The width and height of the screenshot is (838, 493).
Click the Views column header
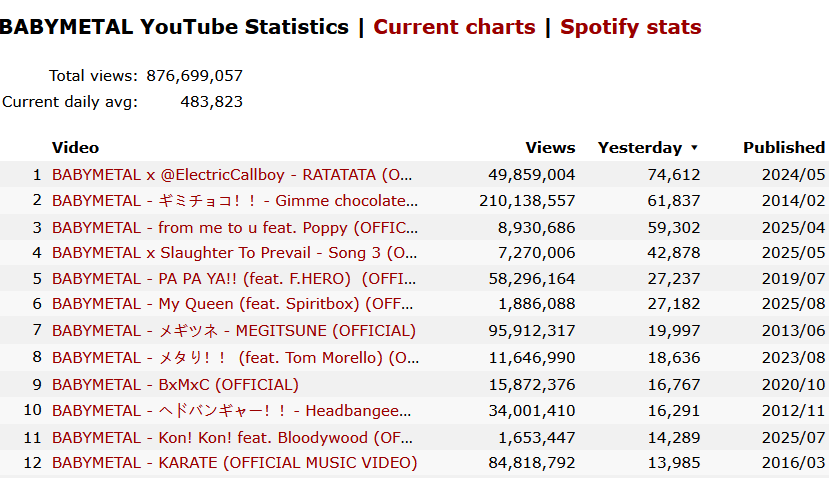tap(550, 147)
